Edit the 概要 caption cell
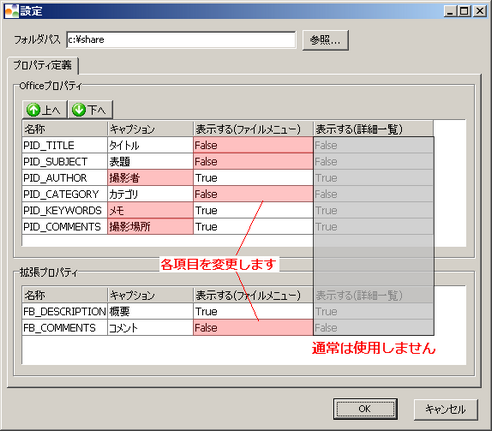Image resolution: width=492 pixels, height=431 pixels. 150,311
